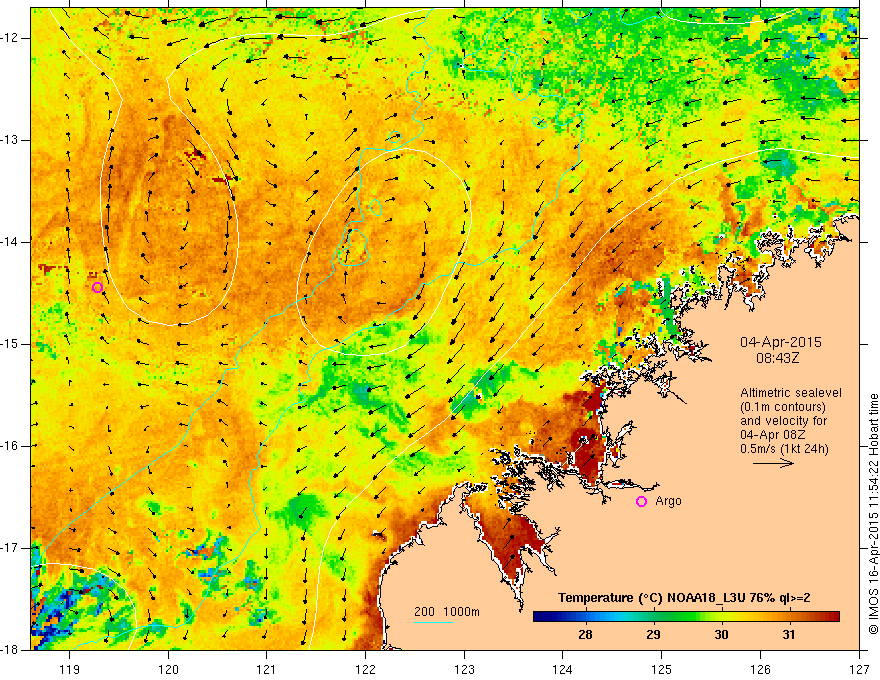Click the latitude axis label '-13'

coord(10,140)
